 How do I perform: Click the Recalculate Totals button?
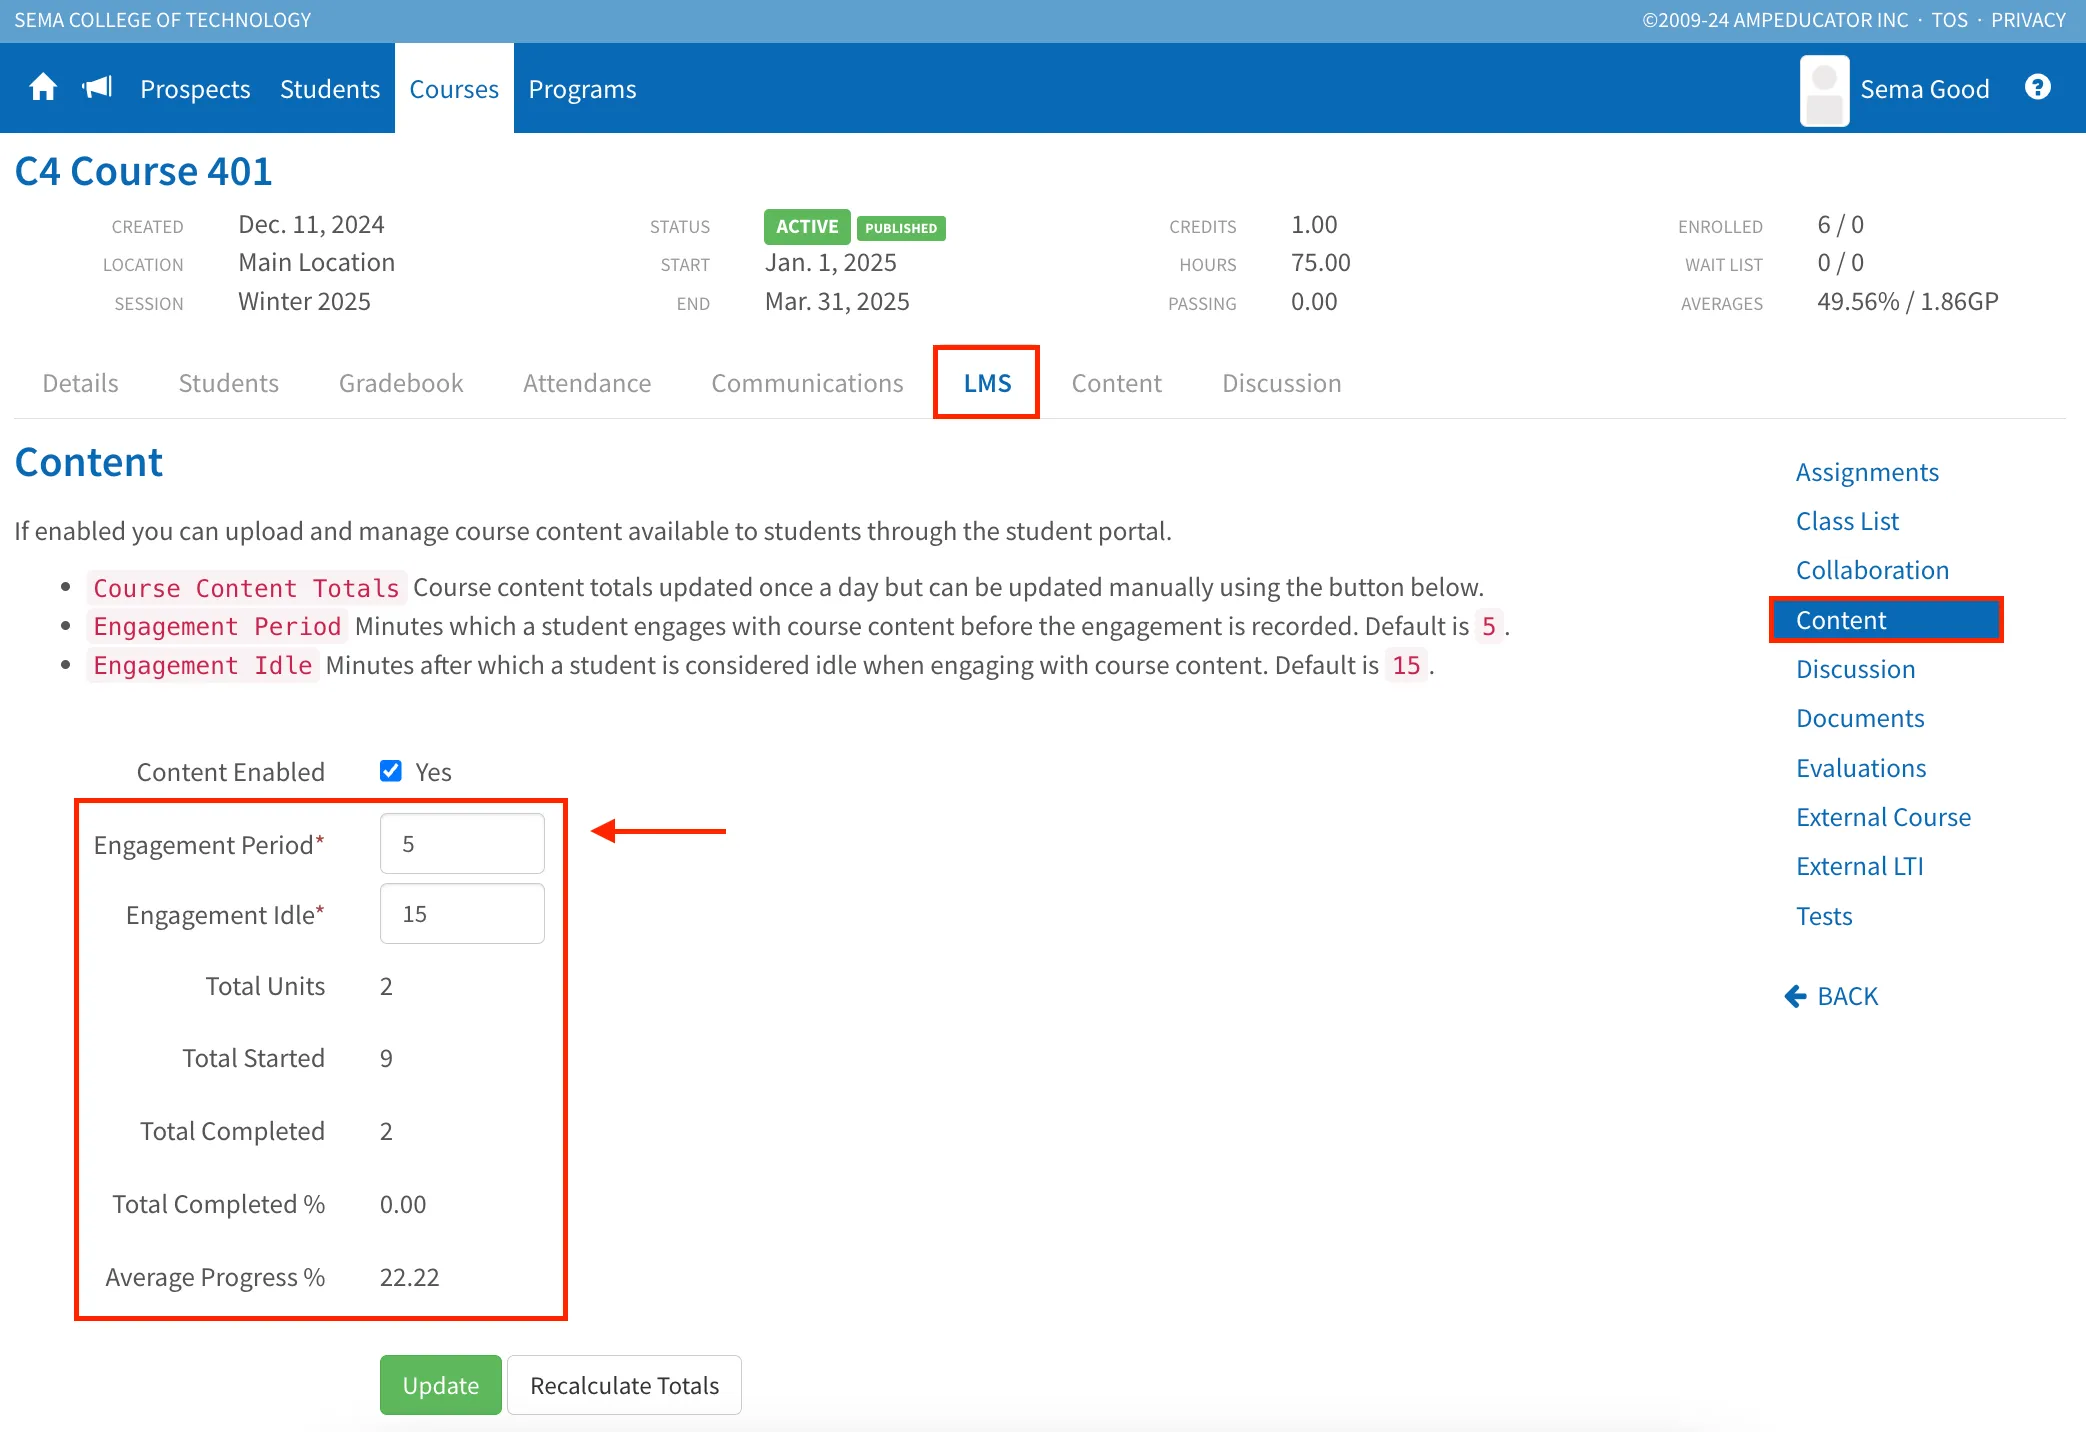point(625,1385)
